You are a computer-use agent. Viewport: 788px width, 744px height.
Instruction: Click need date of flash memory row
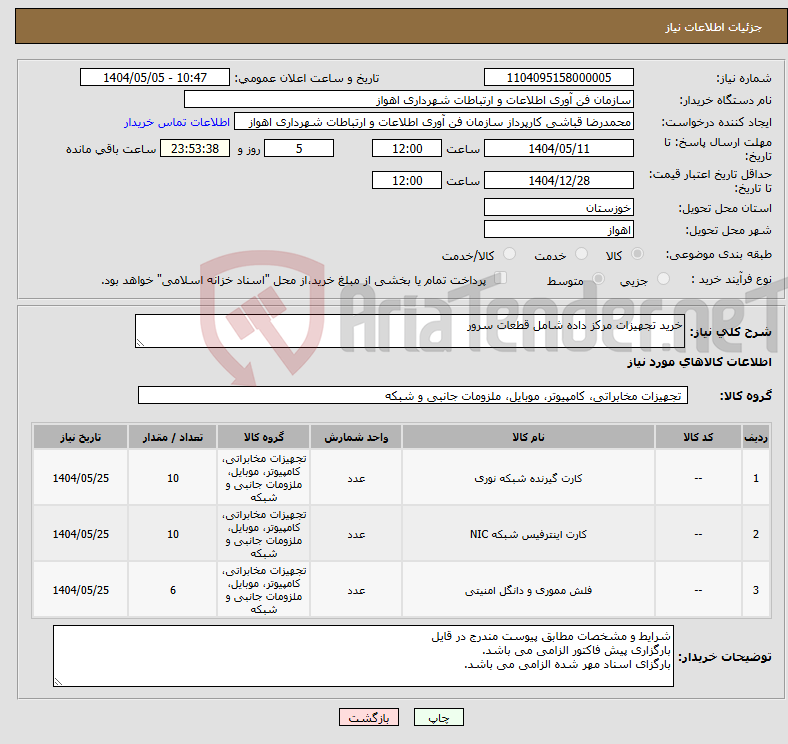tap(80, 590)
